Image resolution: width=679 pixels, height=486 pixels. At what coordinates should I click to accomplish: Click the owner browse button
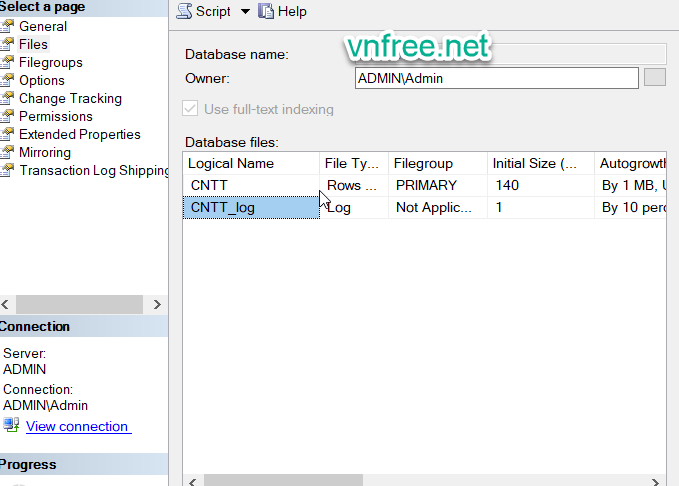[654, 78]
